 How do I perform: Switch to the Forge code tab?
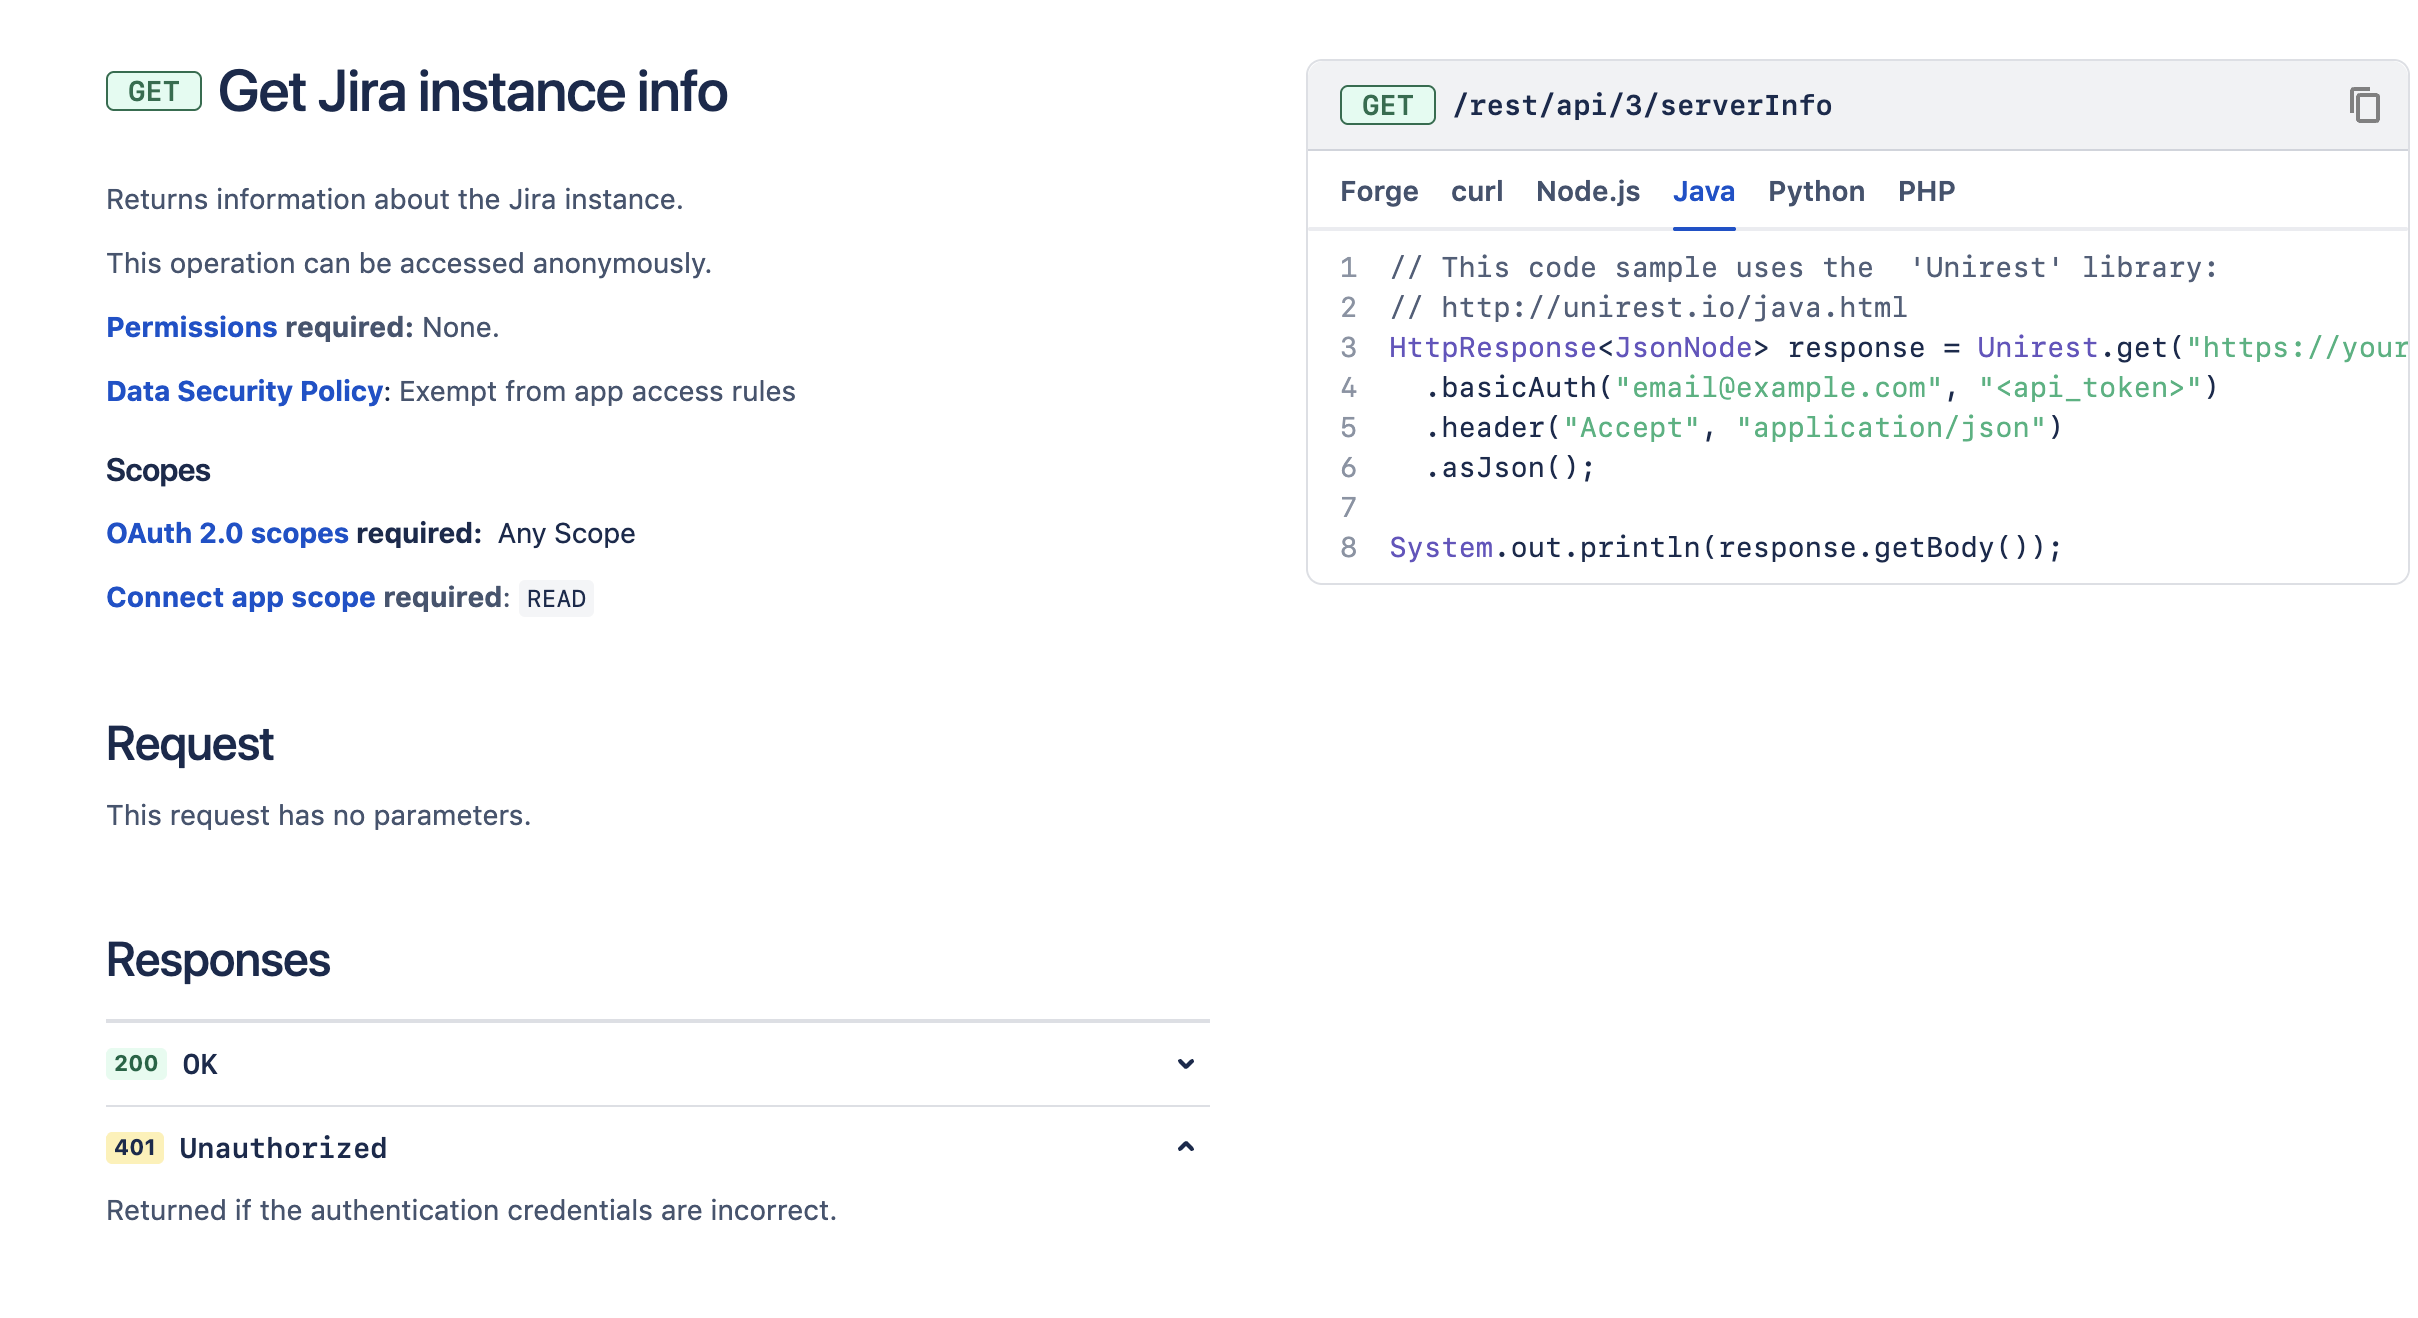pos(1378,191)
